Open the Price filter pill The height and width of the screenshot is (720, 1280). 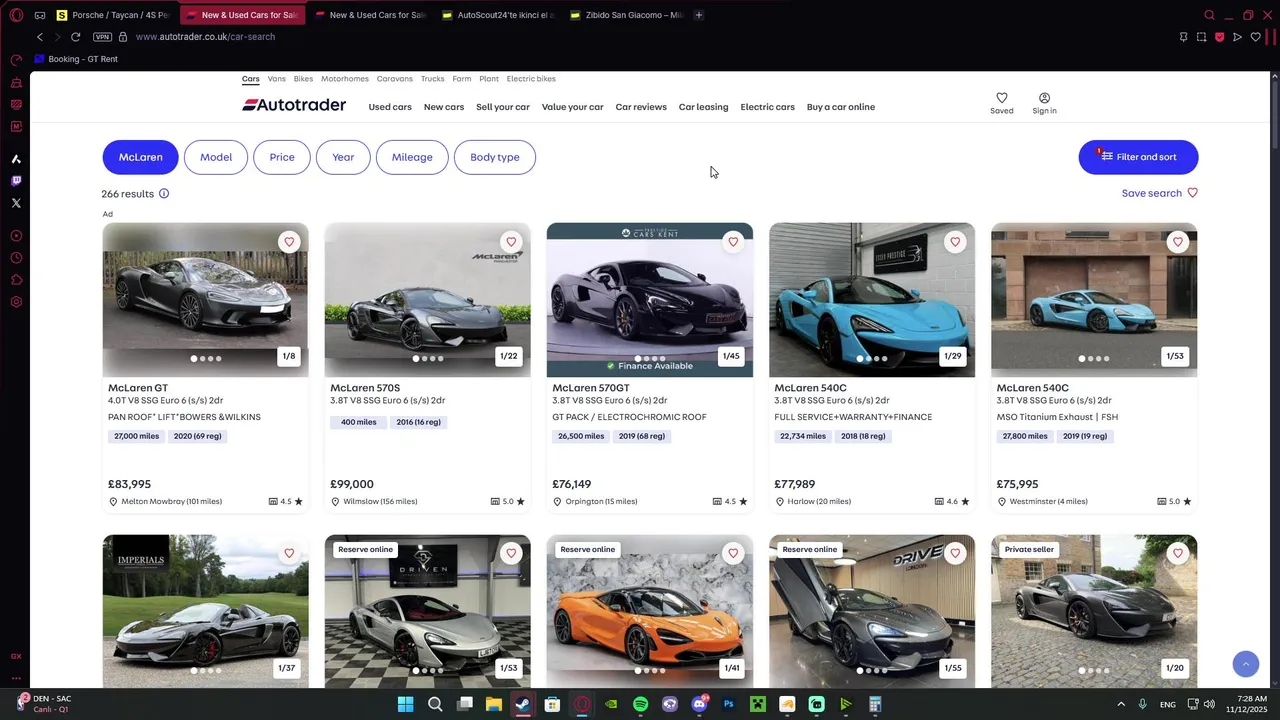(x=282, y=157)
